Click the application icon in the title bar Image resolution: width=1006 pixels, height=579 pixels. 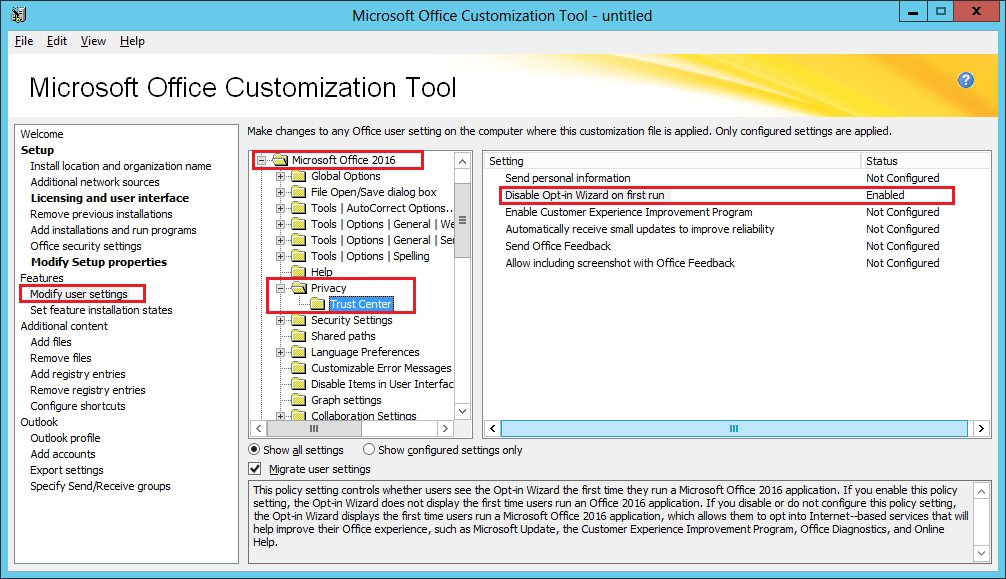(19, 14)
